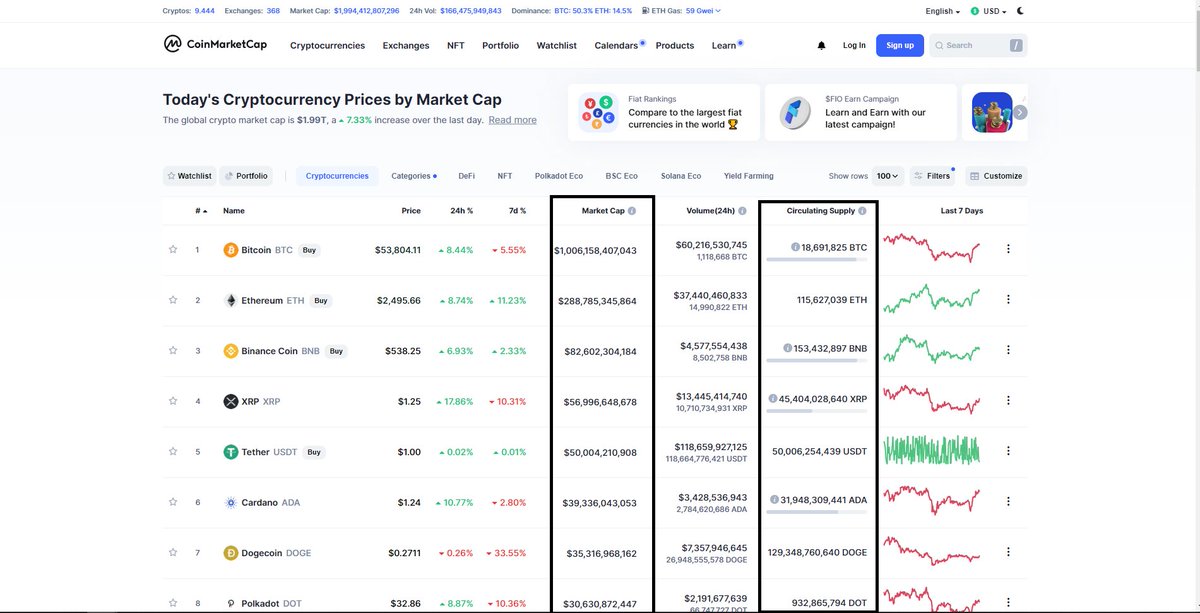Select the DeFi tab
The height and width of the screenshot is (613, 1200).
[467, 176]
